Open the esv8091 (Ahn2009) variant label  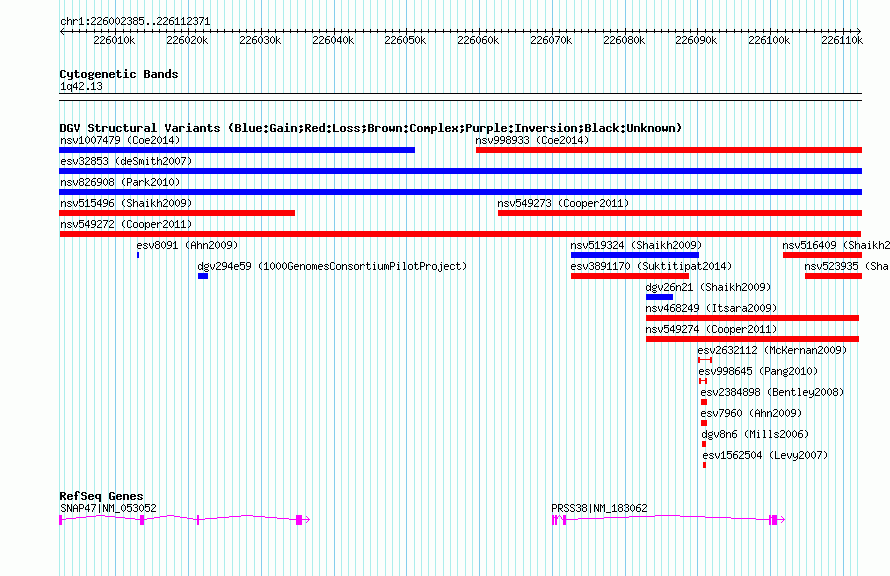(x=187, y=245)
